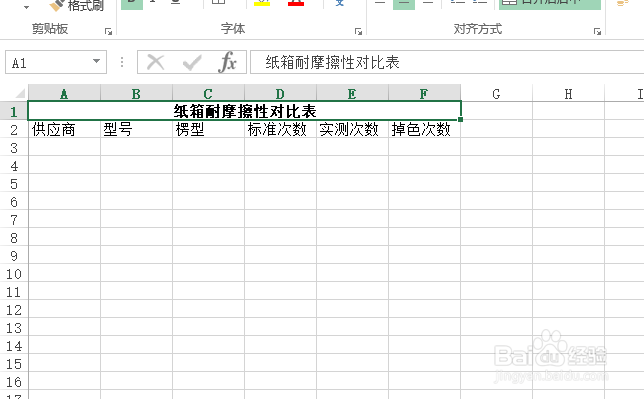This screenshot has height=399, width=644.
Task: Select the cell containing 掉色次数
Action: pos(424,129)
